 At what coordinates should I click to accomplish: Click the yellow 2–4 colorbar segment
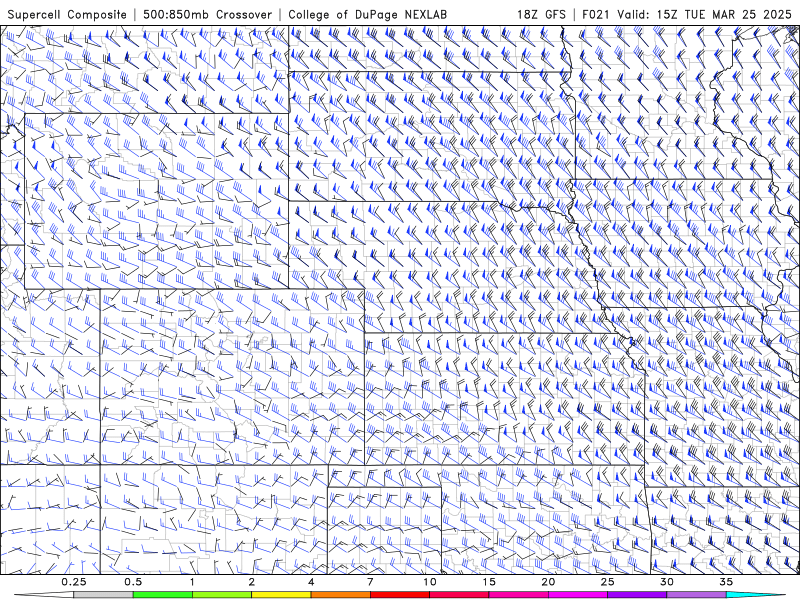click(x=281, y=595)
